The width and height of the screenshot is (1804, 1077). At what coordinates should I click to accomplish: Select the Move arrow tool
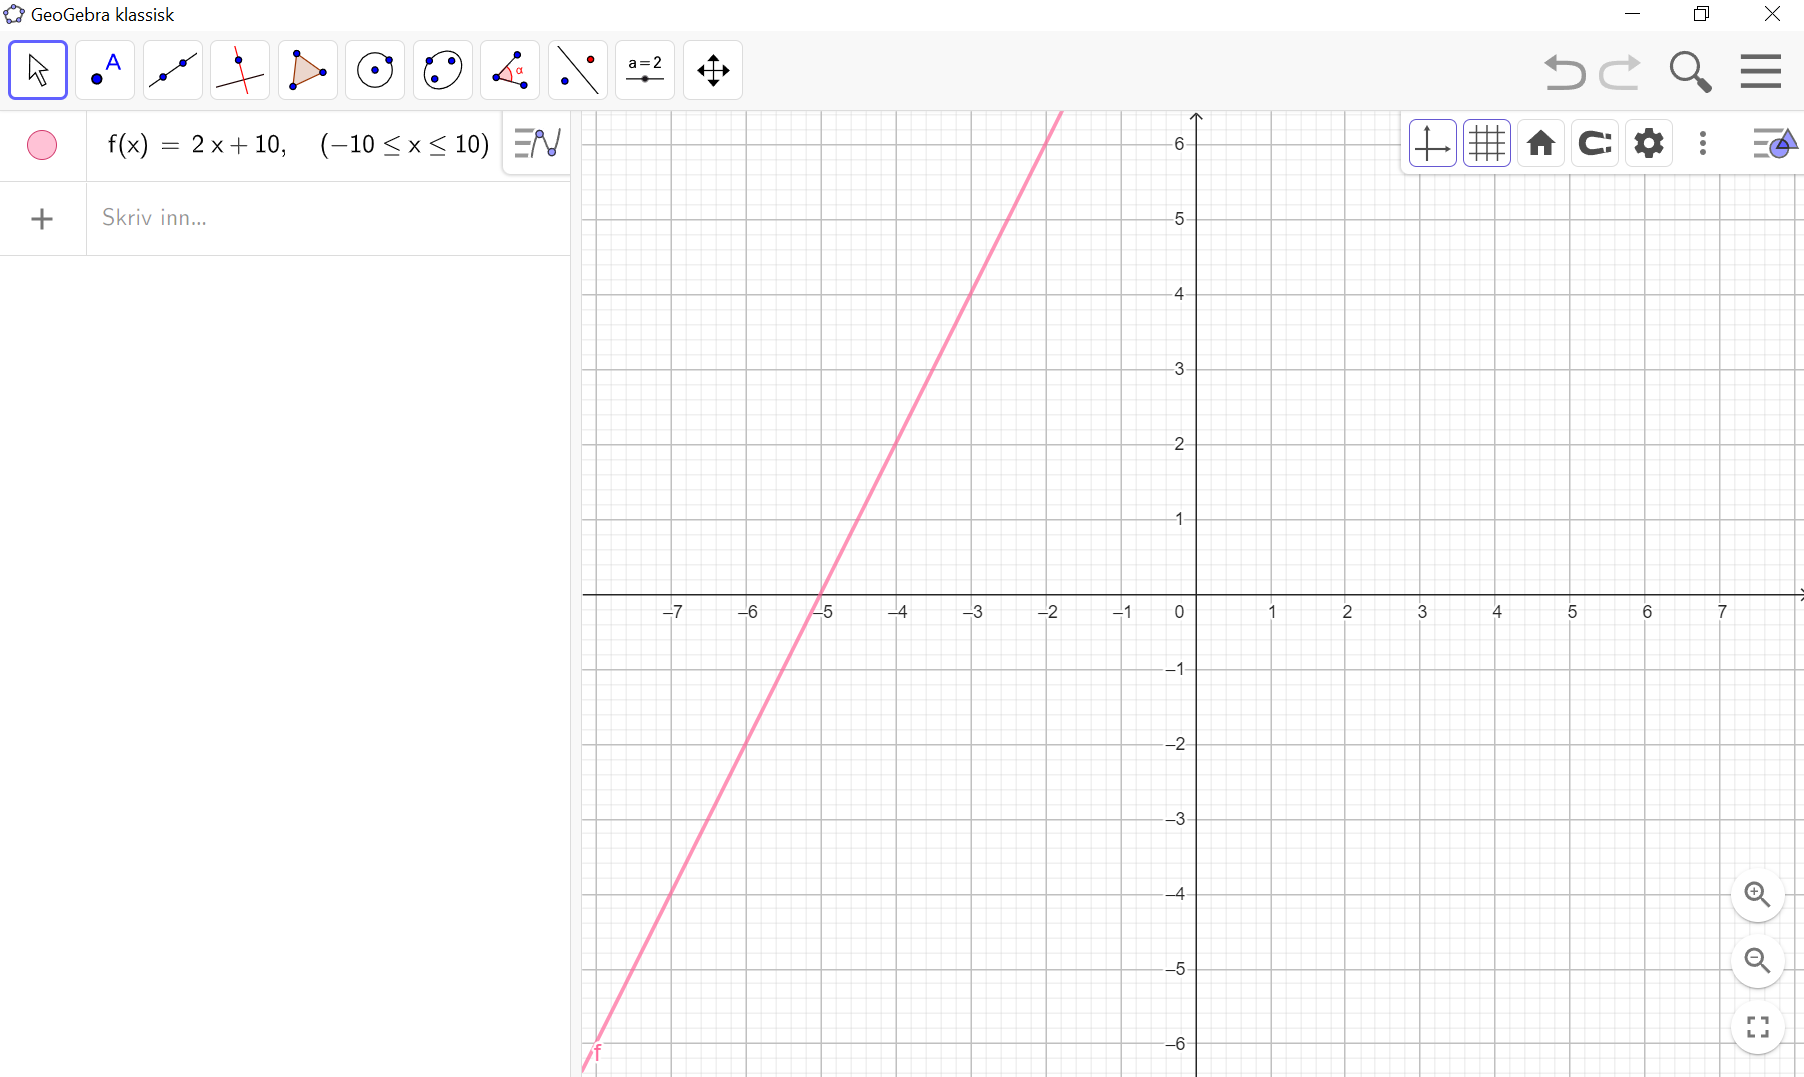tap(38, 70)
